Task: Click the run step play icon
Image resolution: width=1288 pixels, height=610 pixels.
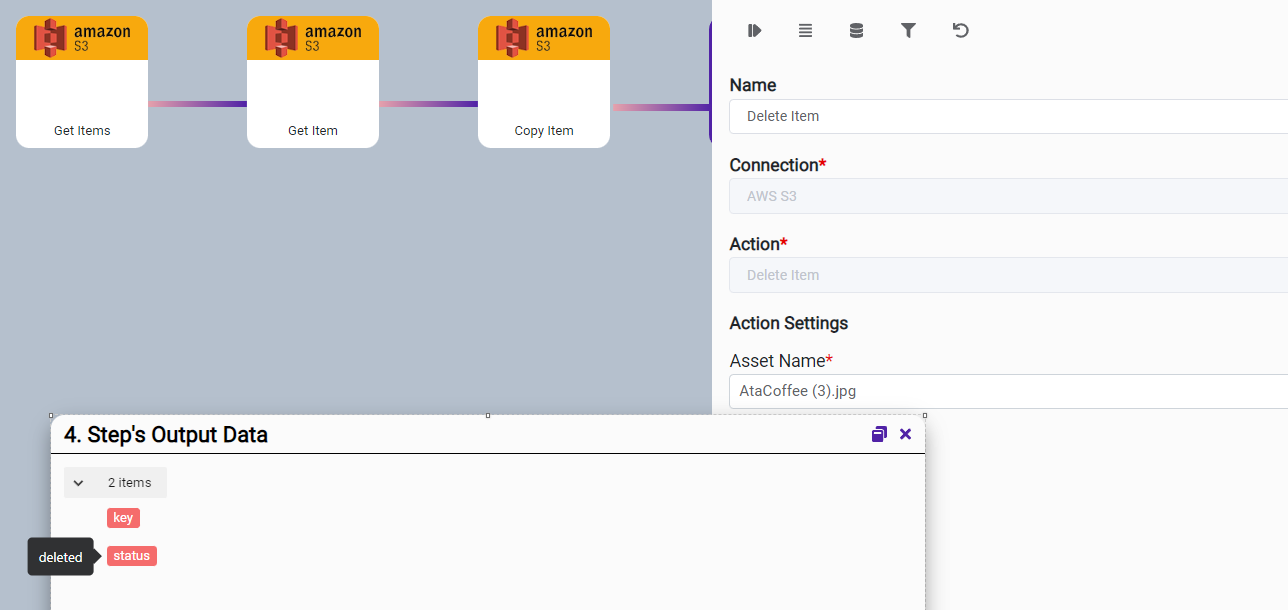Action: (754, 31)
